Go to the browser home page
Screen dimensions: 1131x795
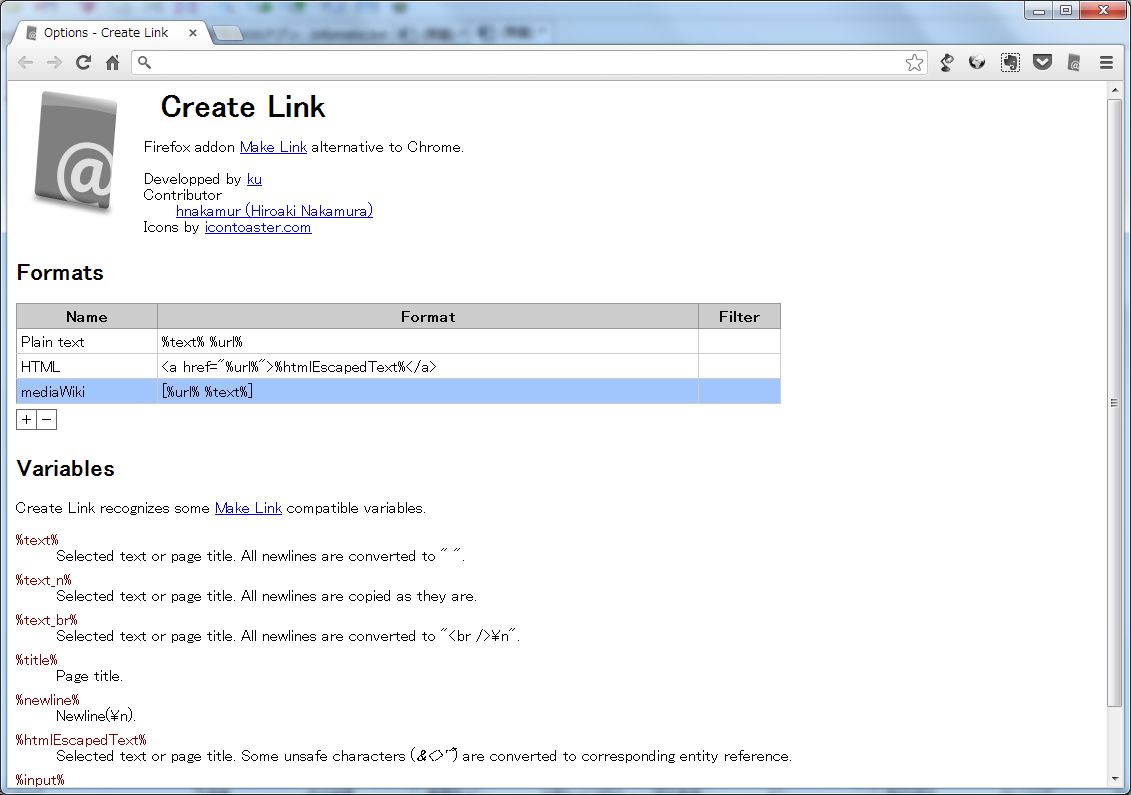point(113,63)
